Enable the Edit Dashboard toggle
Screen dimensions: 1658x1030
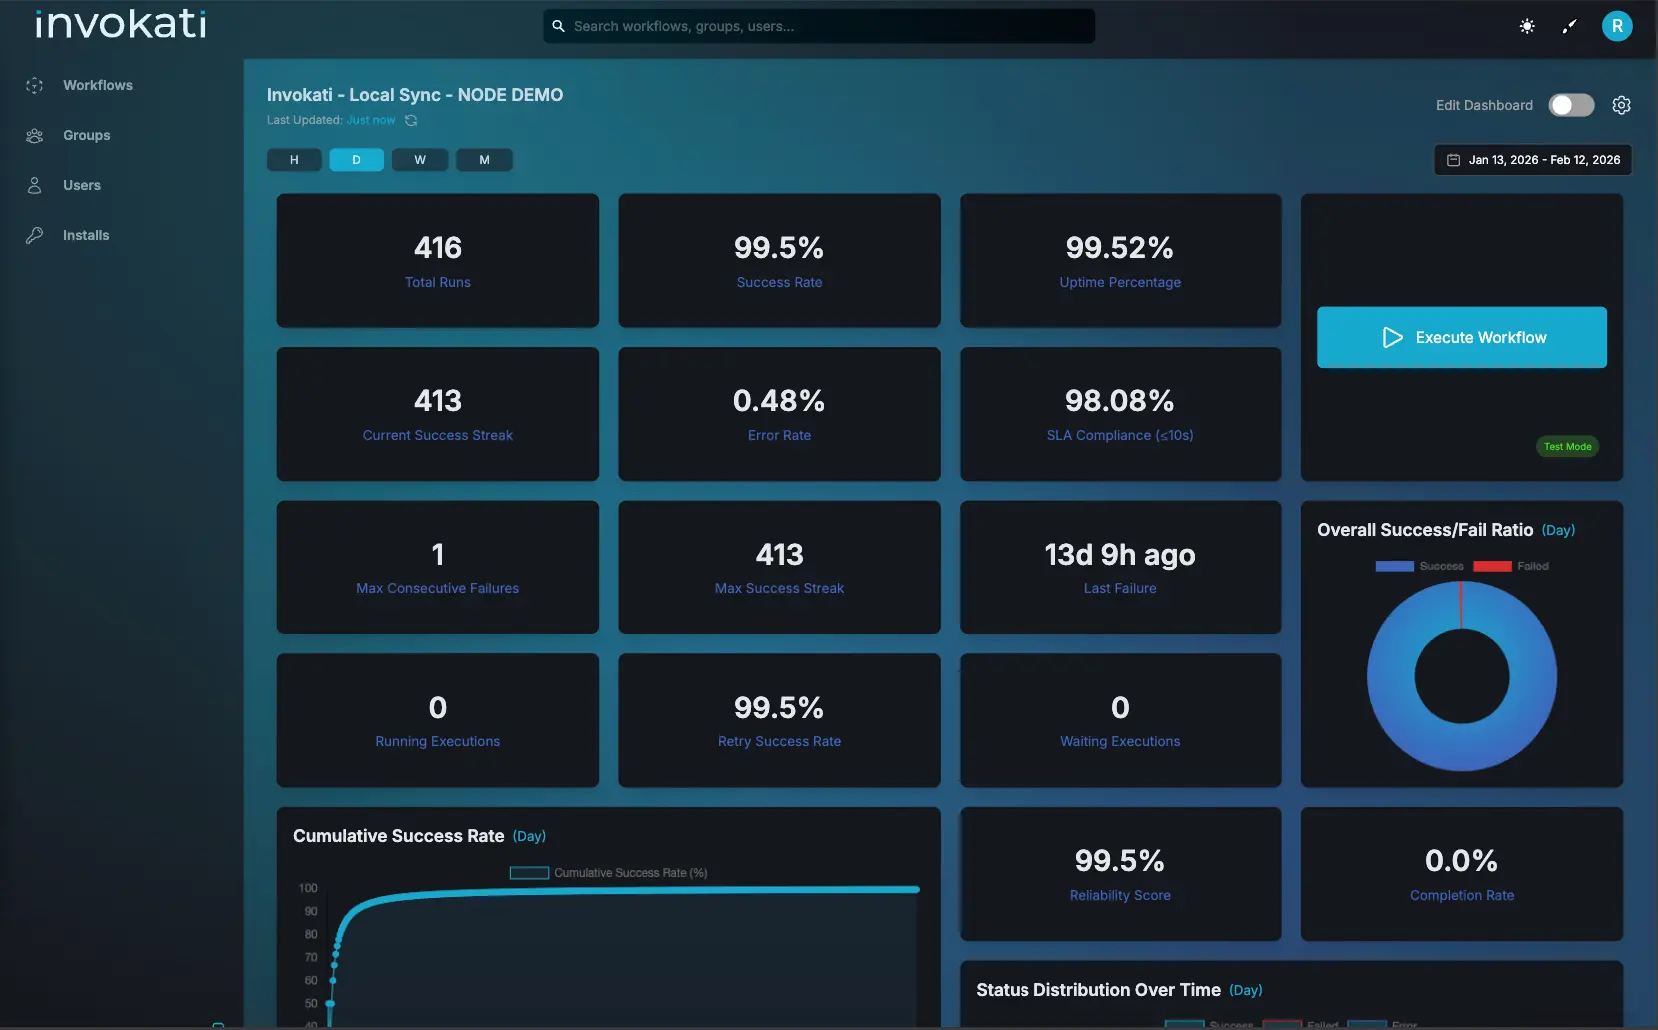click(1571, 104)
